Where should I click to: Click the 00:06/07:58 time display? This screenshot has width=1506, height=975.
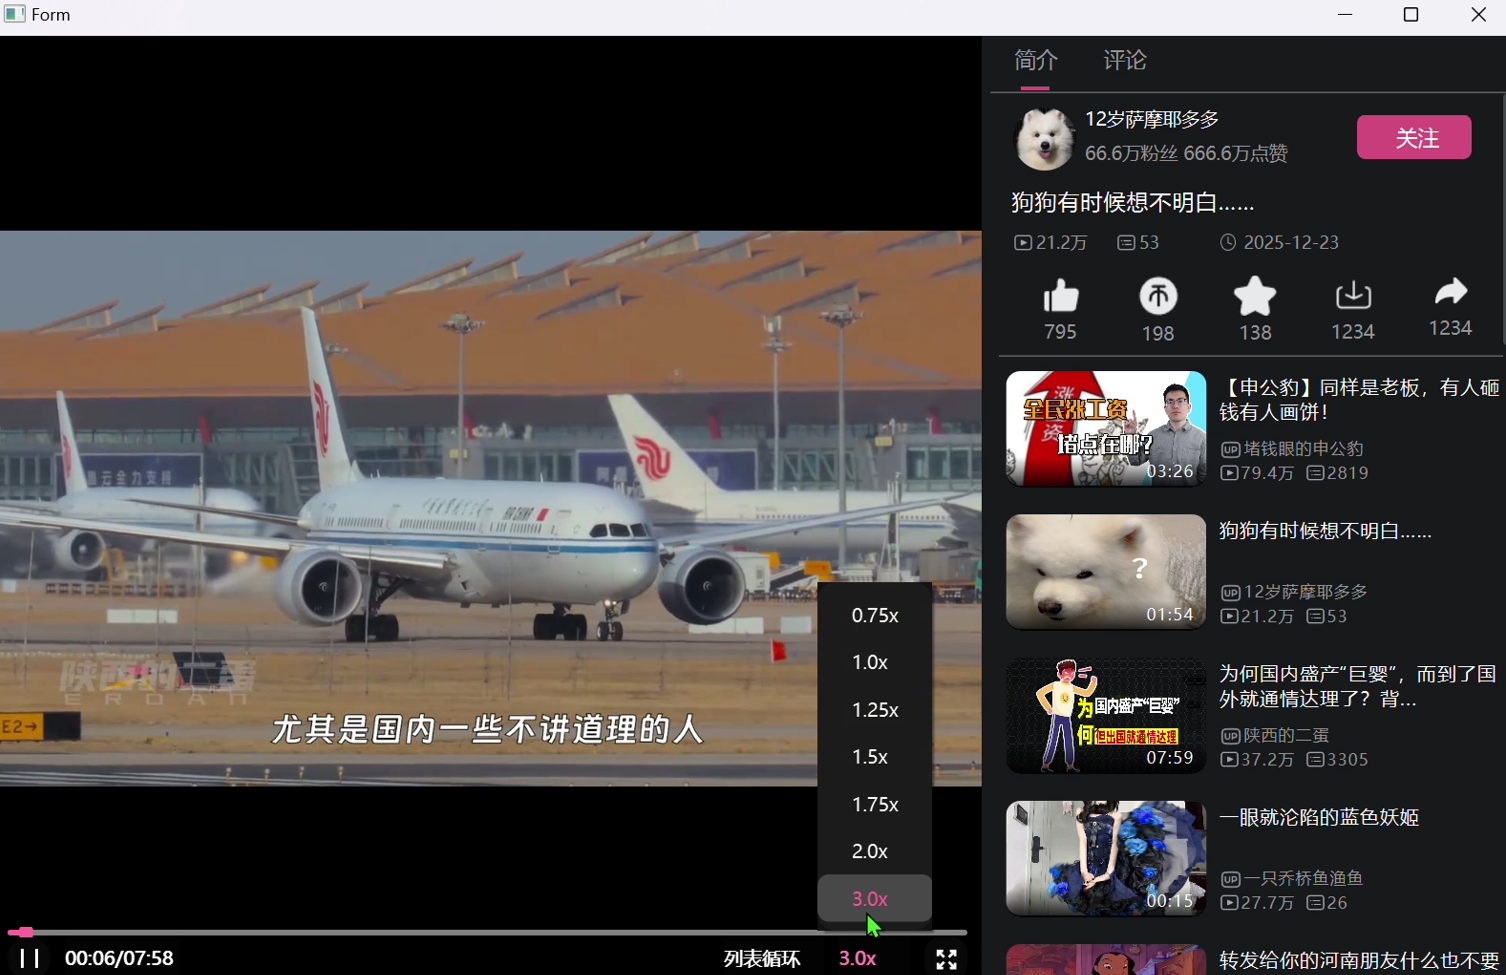click(119, 958)
